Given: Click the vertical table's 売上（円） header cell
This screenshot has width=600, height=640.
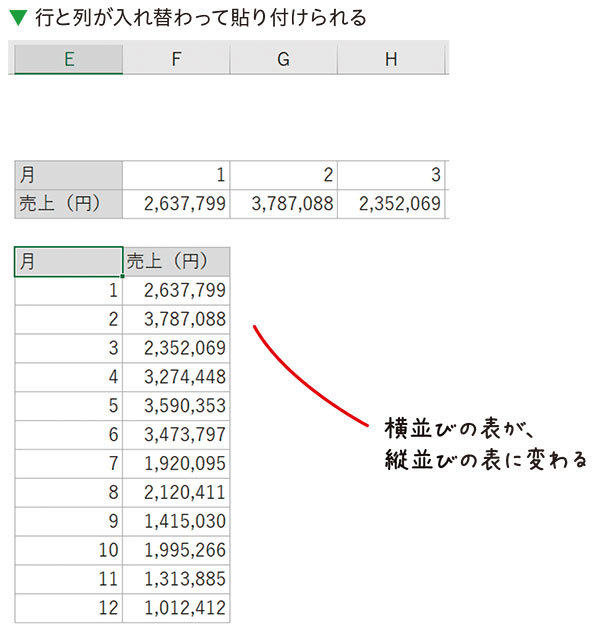Looking at the screenshot, I should click(176, 262).
